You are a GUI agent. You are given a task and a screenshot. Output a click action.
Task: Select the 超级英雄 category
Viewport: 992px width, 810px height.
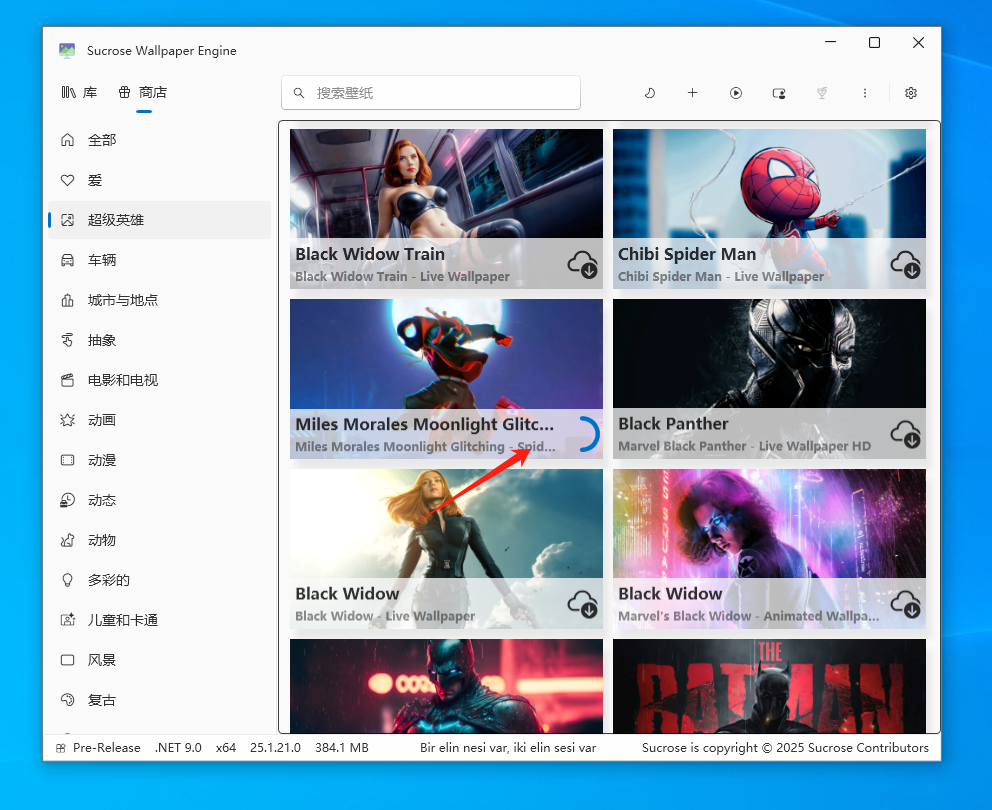click(159, 220)
